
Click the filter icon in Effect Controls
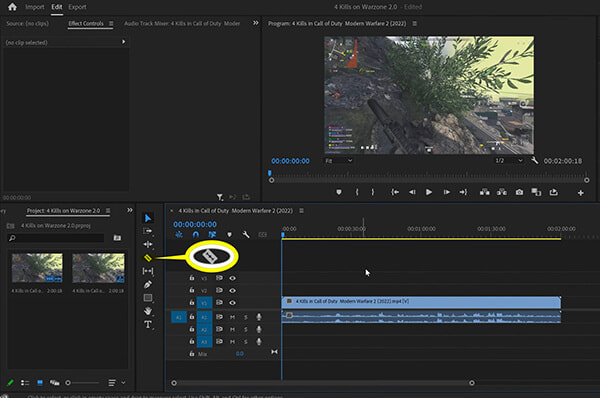220,197
